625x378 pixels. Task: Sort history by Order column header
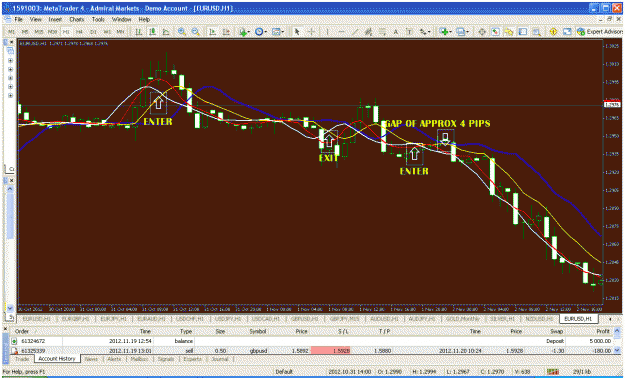tap(22, 331)
